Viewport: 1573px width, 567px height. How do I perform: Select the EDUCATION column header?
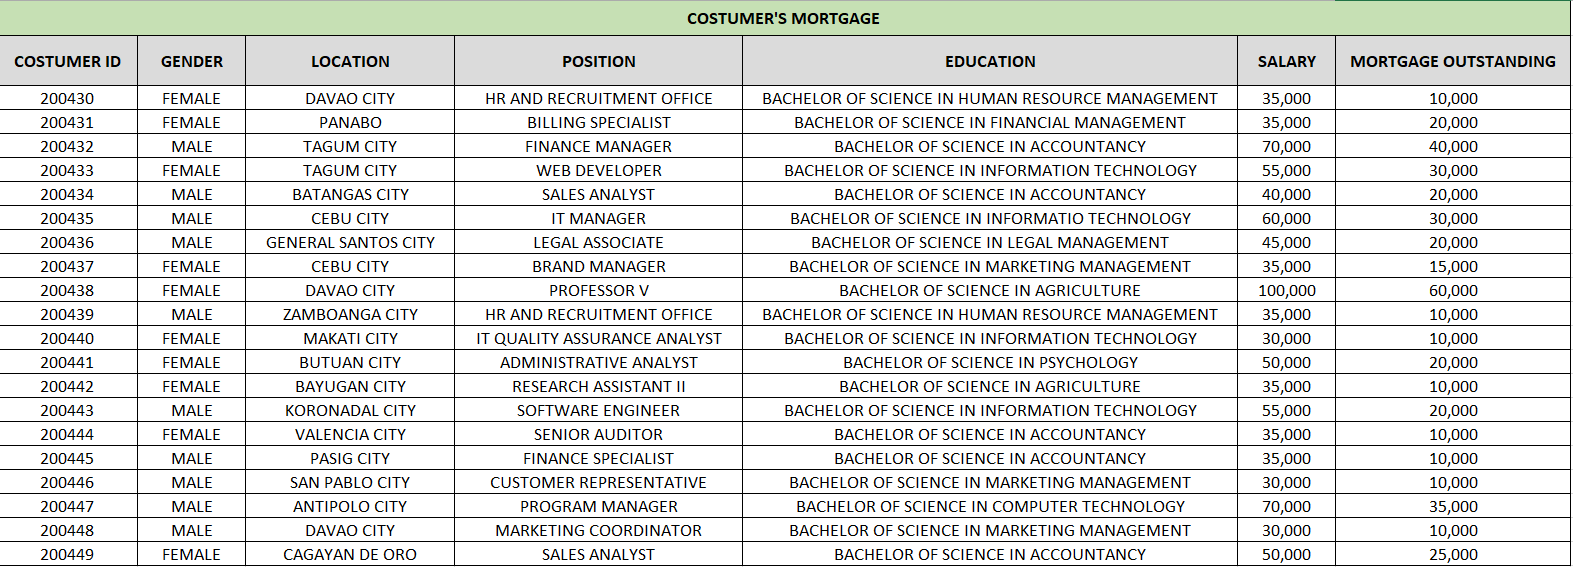pyautogui.click(x=990, y=61)
